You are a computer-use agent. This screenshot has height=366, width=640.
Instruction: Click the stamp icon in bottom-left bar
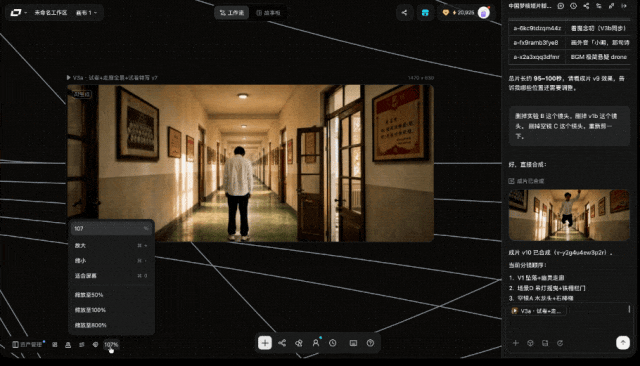(x=68, y=344)
